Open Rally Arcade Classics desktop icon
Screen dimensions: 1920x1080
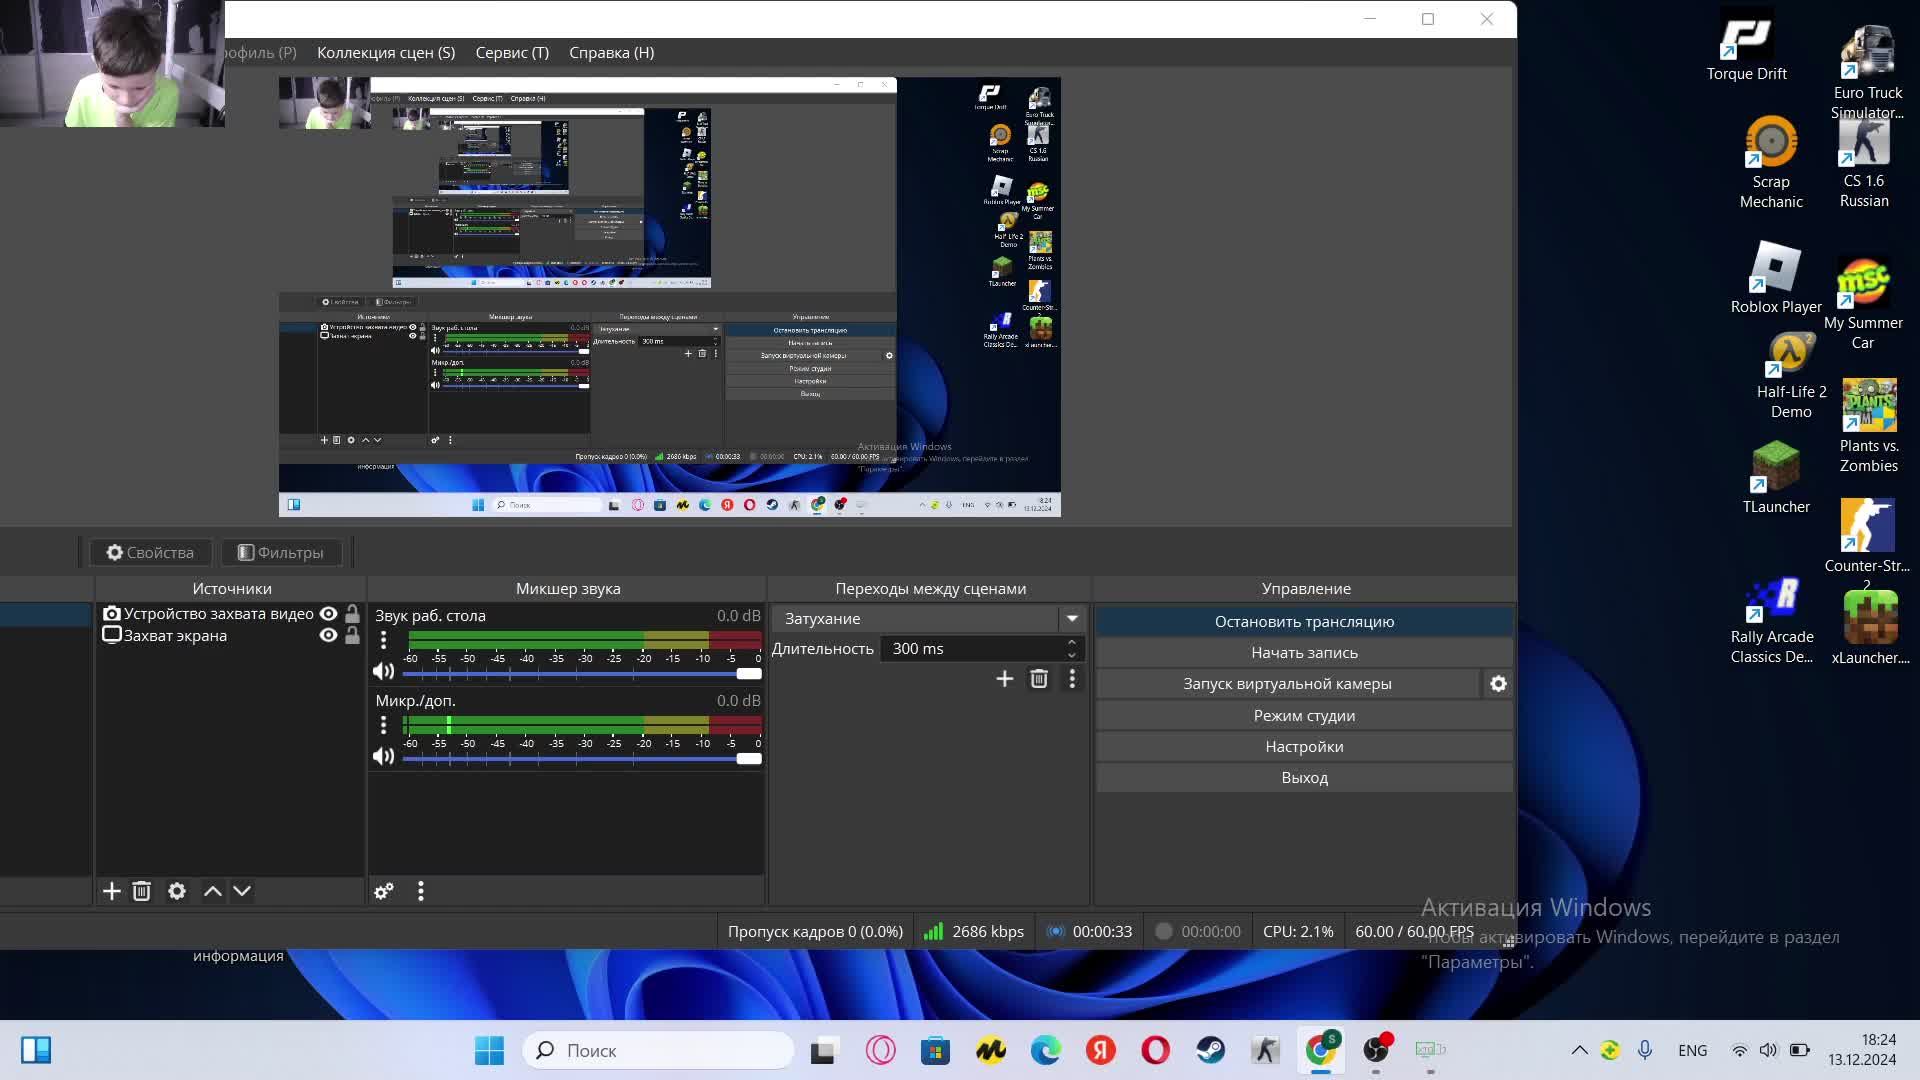1771,621
